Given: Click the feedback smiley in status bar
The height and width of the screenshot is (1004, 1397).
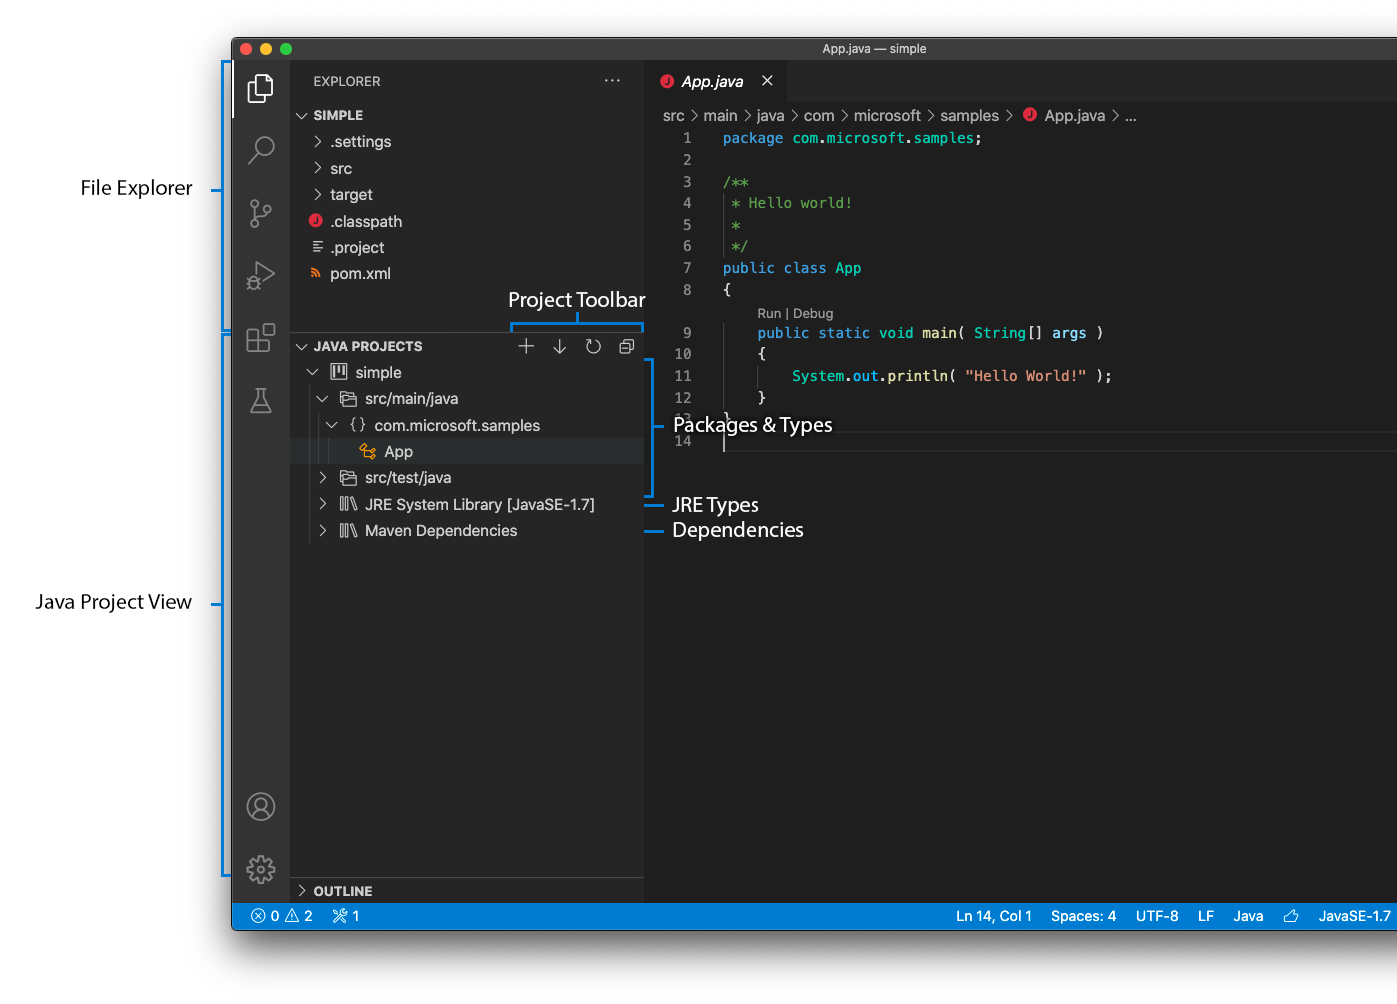Looking at the screenshot, I should coord(1290,915).
